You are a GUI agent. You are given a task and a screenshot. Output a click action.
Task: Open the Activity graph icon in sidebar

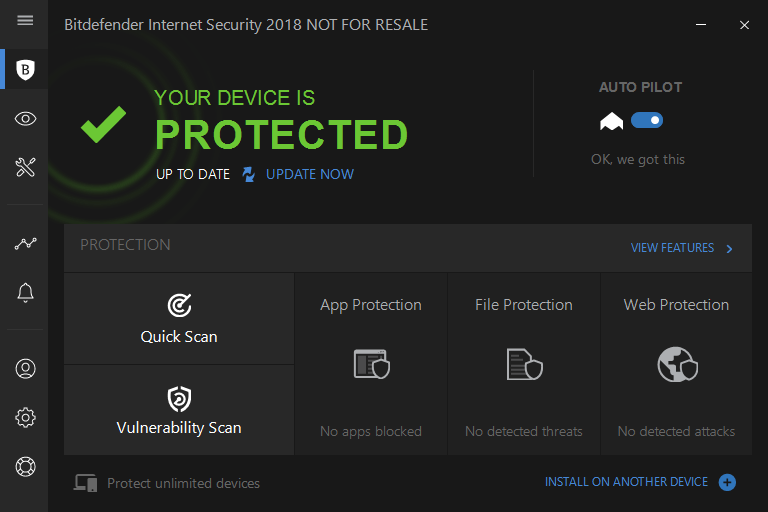(x=26, y=243)
